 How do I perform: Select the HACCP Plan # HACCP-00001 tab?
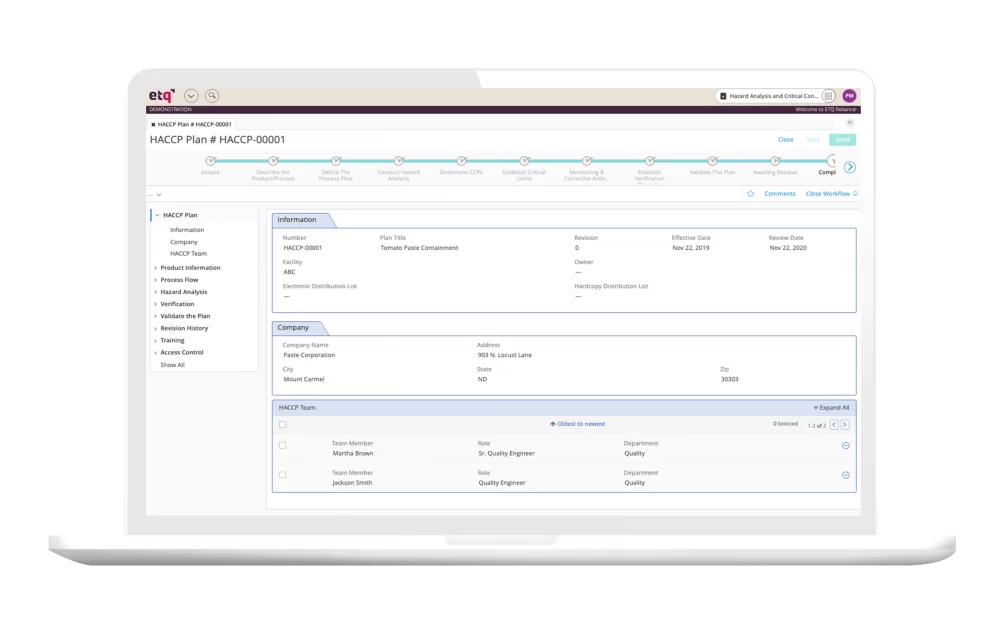pyautogui.click(x=194, y=125)
